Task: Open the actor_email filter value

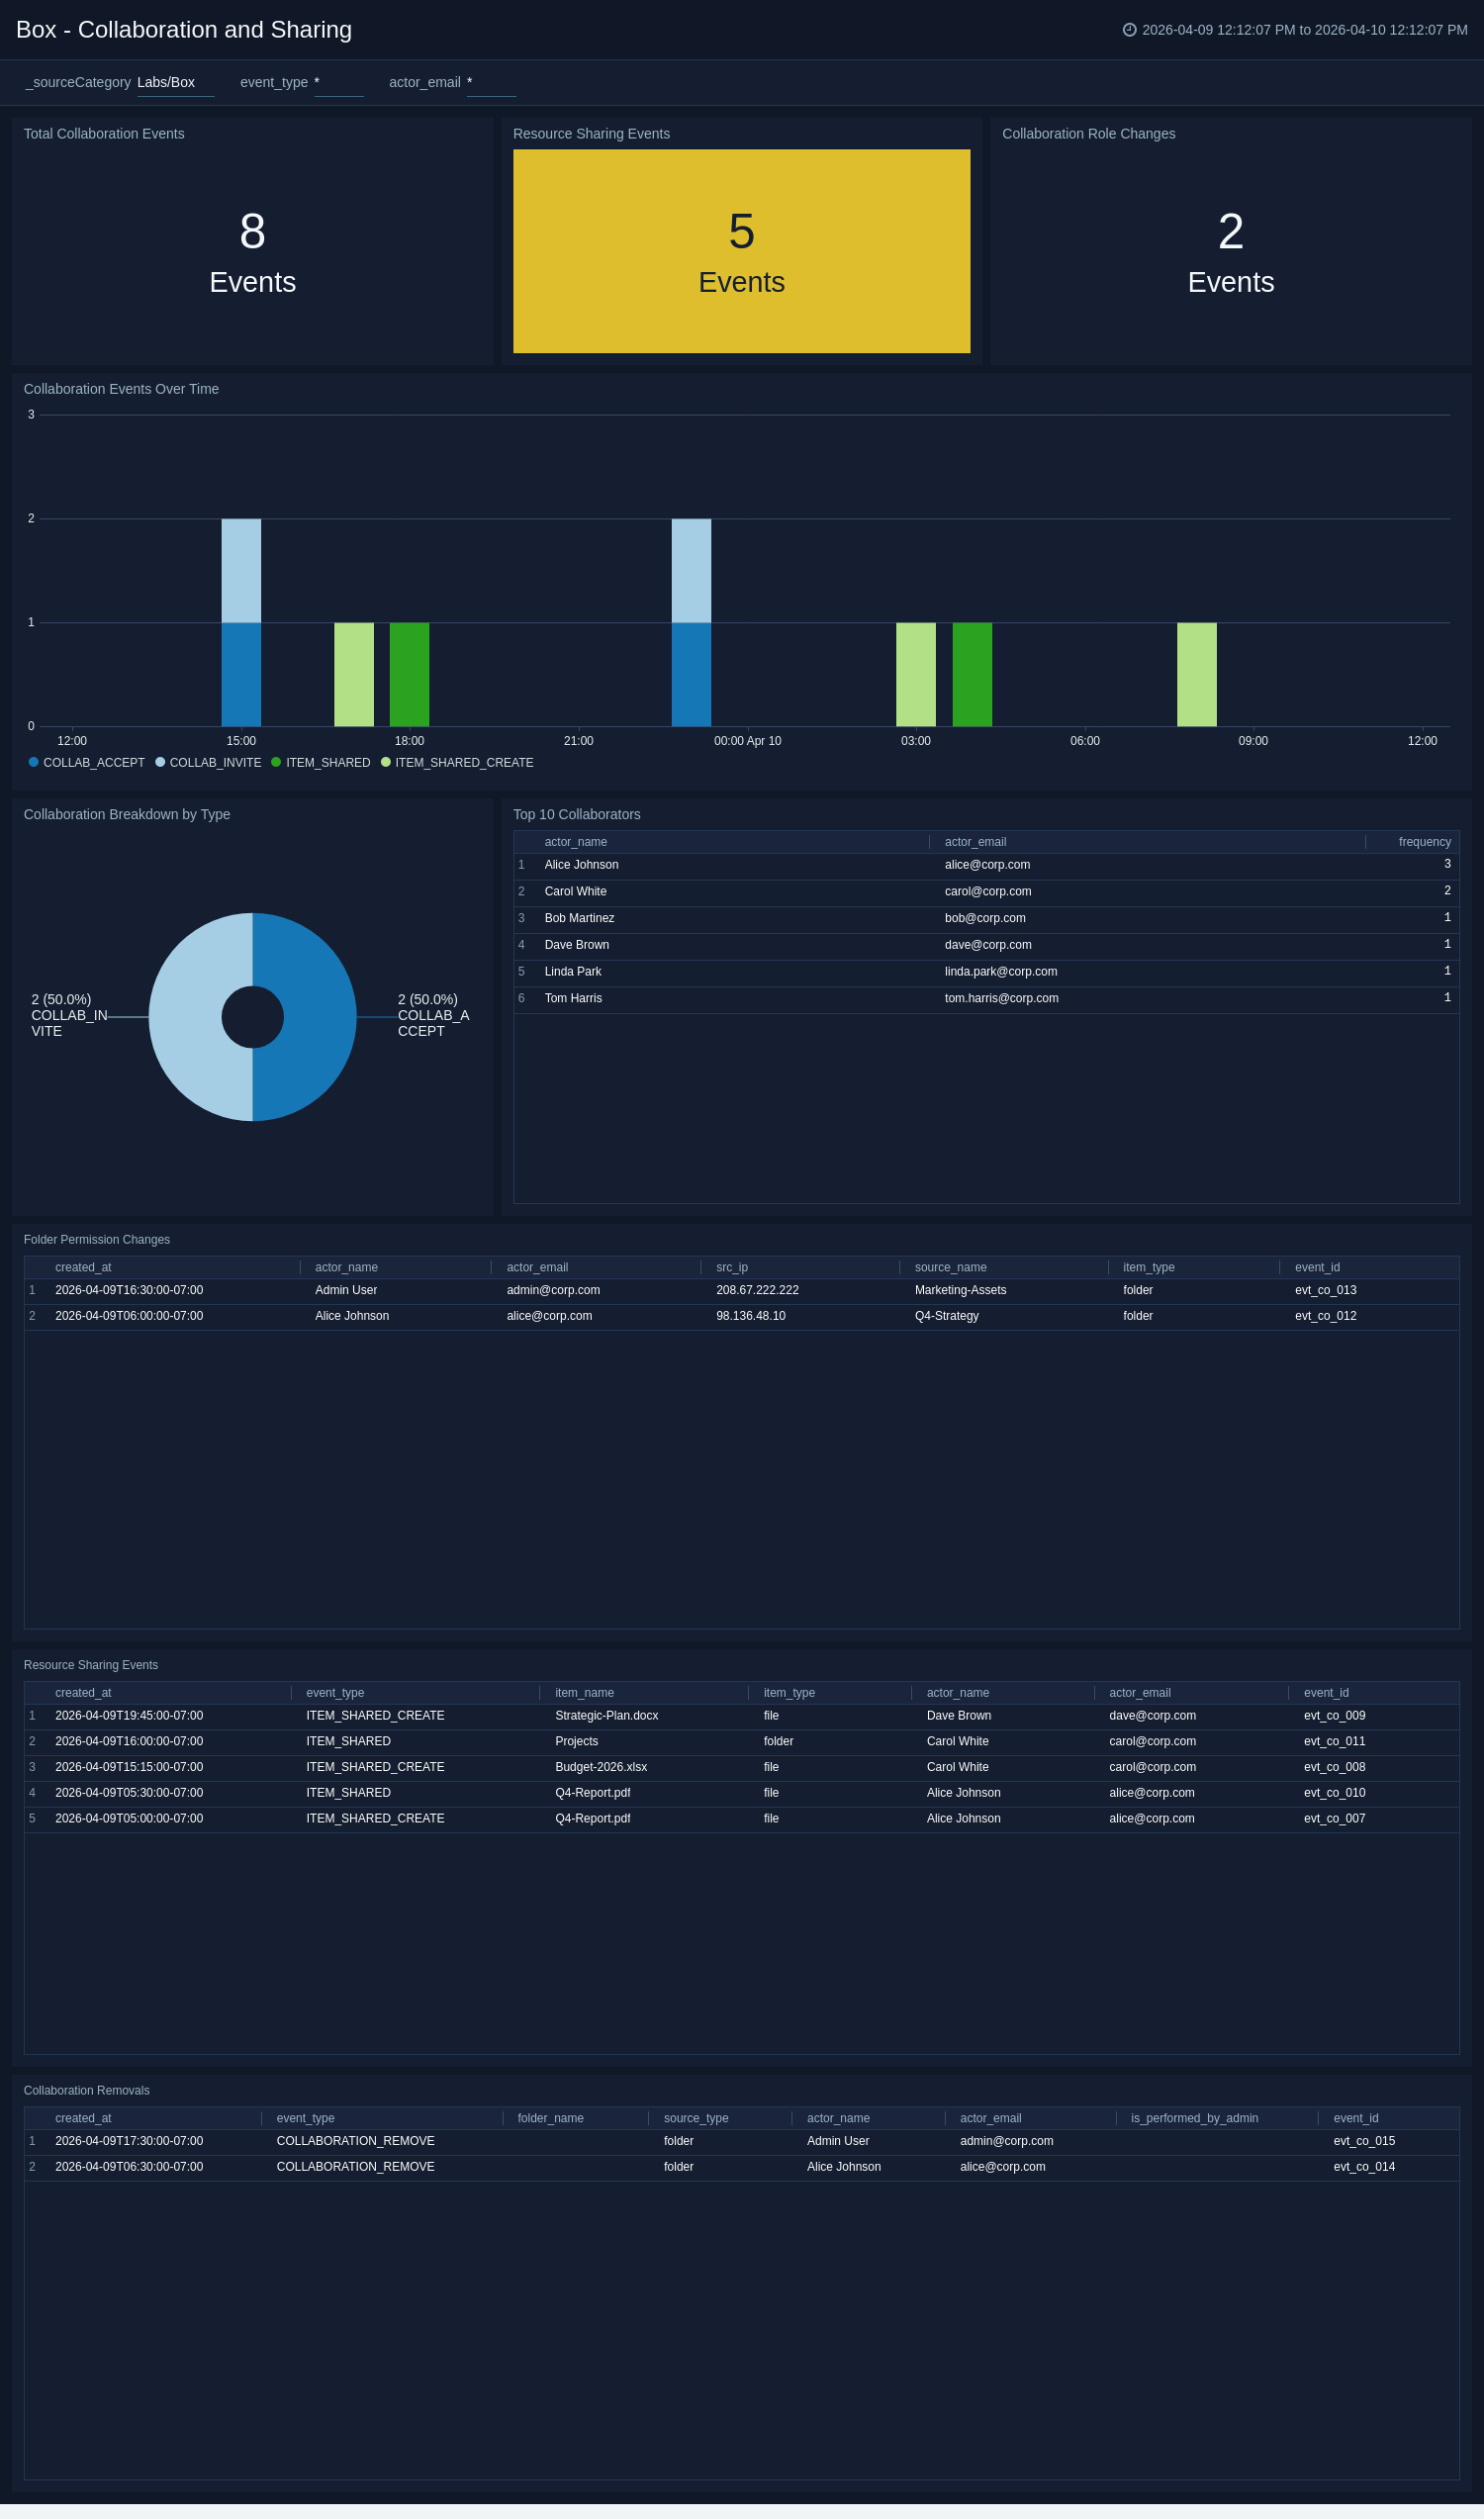Action: 490,83
